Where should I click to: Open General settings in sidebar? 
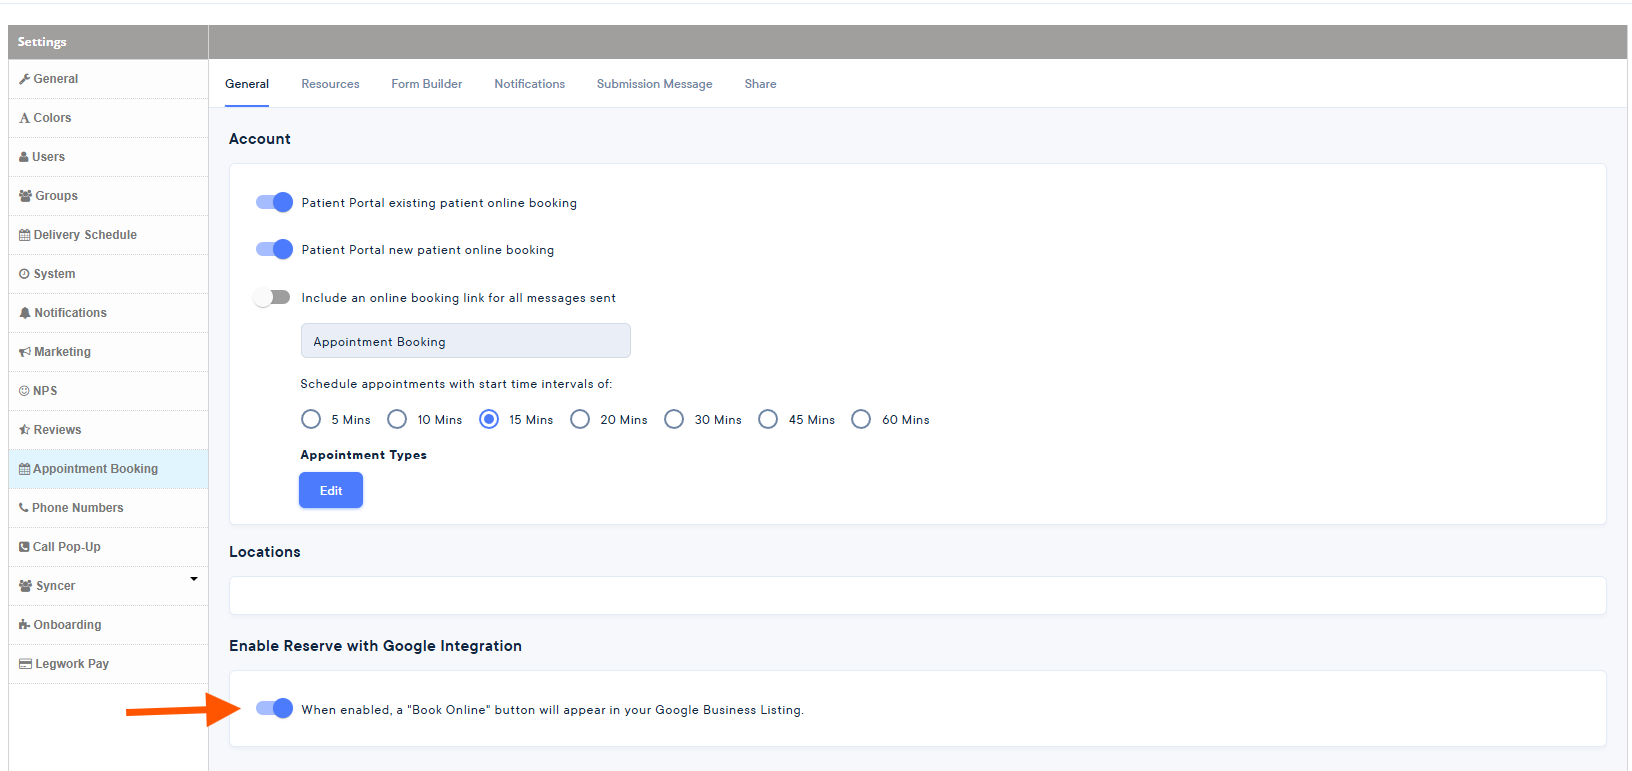(108, 79)
